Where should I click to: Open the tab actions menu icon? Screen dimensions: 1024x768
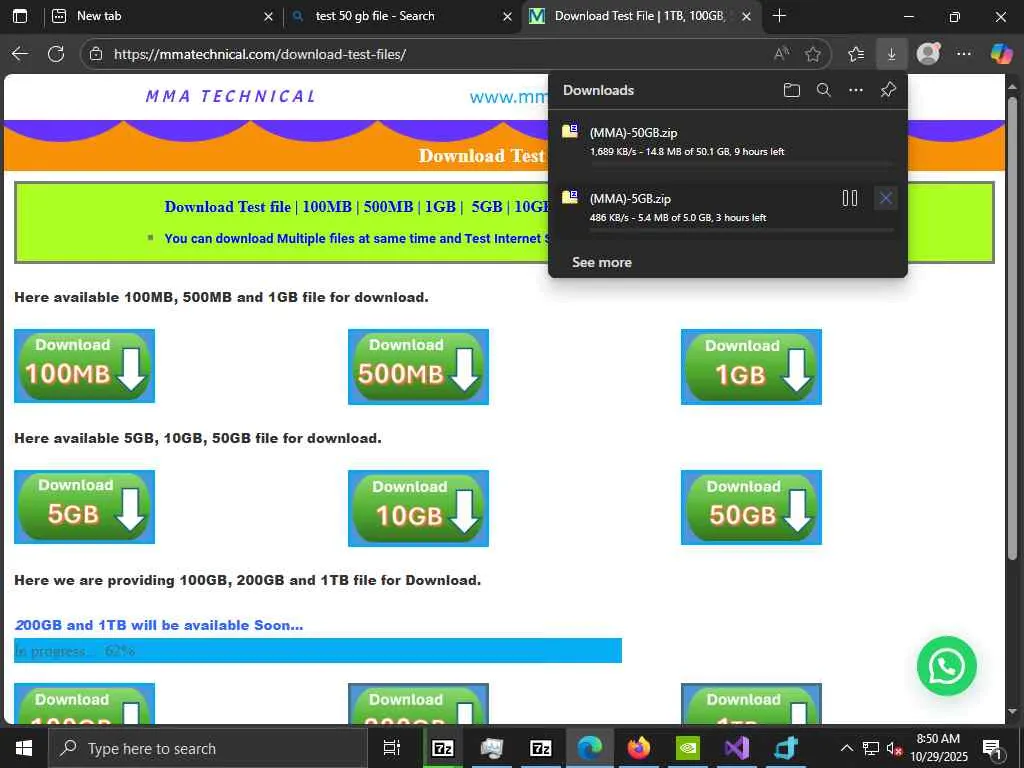20,16
